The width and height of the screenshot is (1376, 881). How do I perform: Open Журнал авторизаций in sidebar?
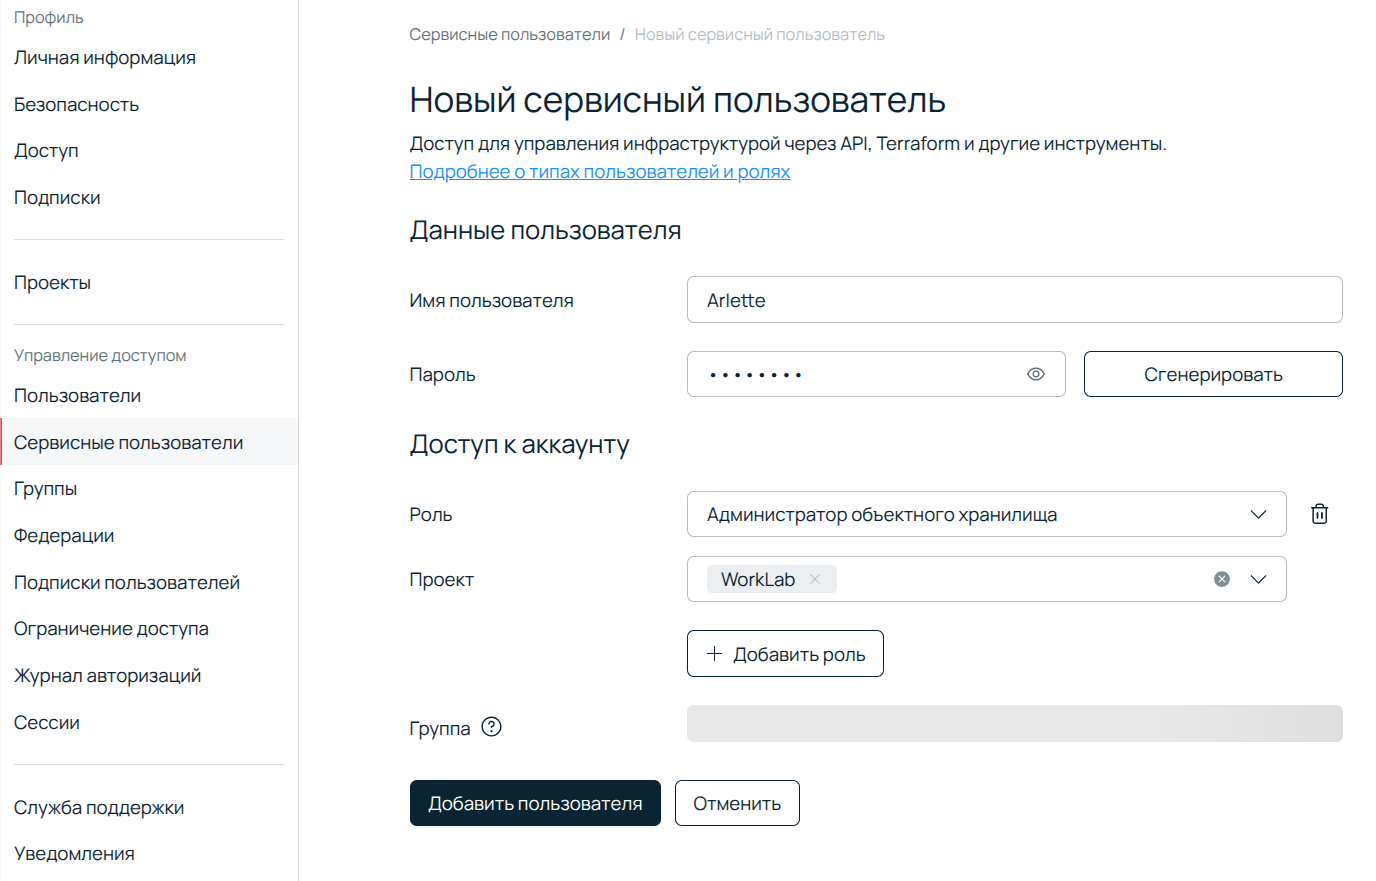107,676
